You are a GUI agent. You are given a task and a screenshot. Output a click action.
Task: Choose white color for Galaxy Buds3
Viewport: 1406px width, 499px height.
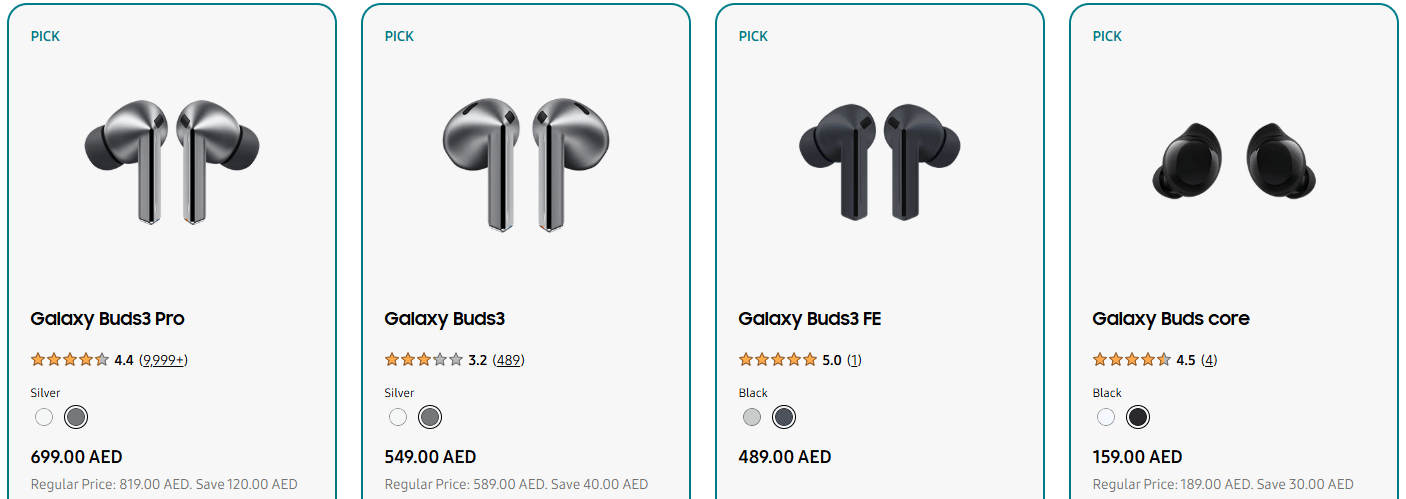(398, 417)
